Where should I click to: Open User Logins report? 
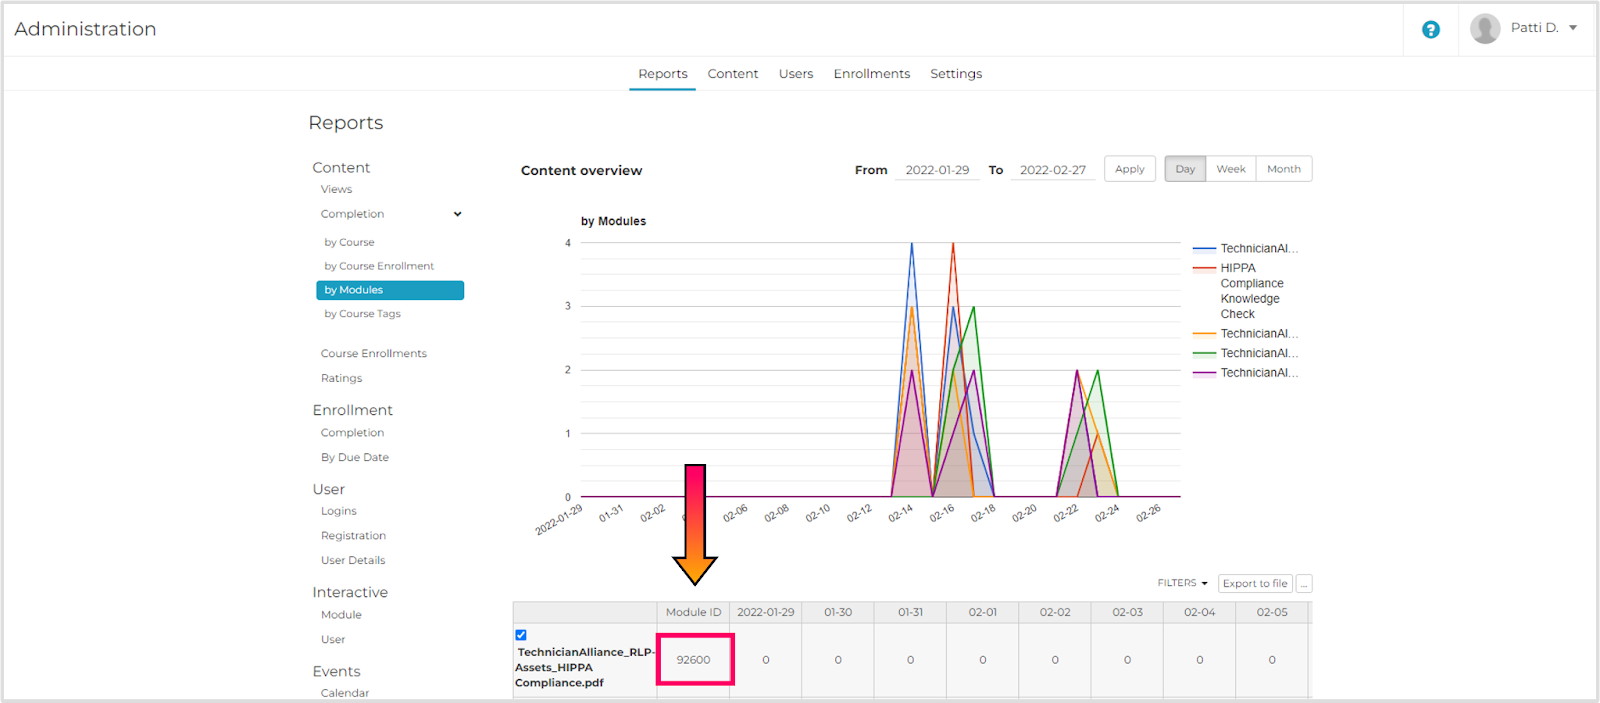(338, 511)
